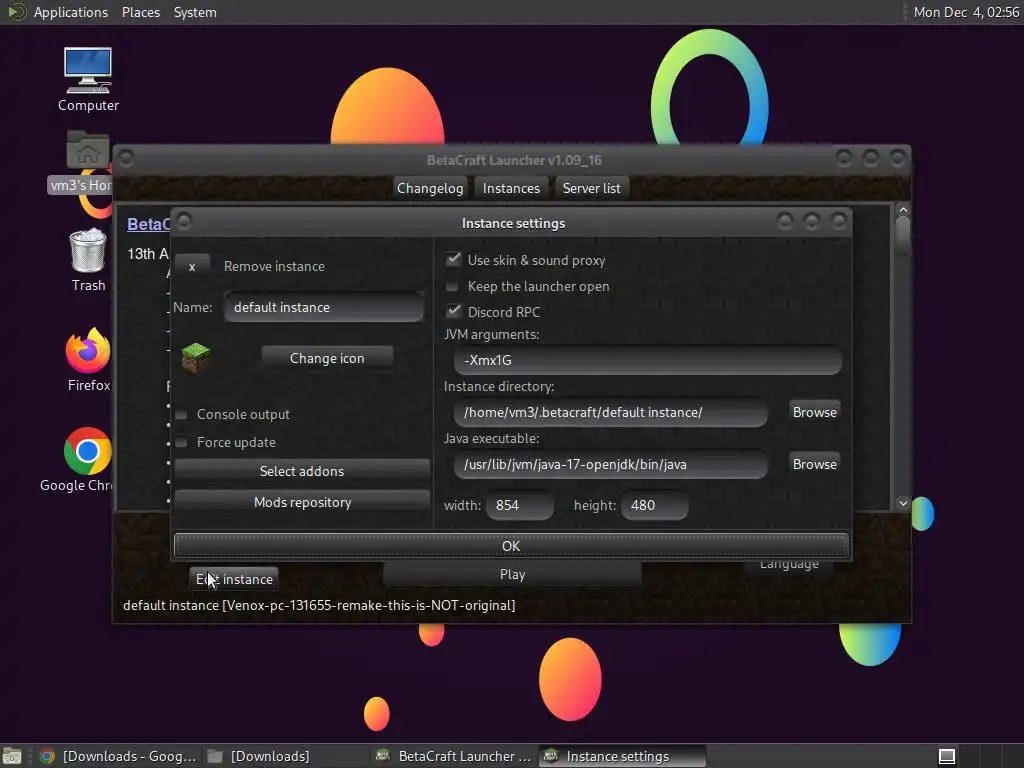Open the Changelog tab
The image size is (1024, 768).
click(430, 188)
